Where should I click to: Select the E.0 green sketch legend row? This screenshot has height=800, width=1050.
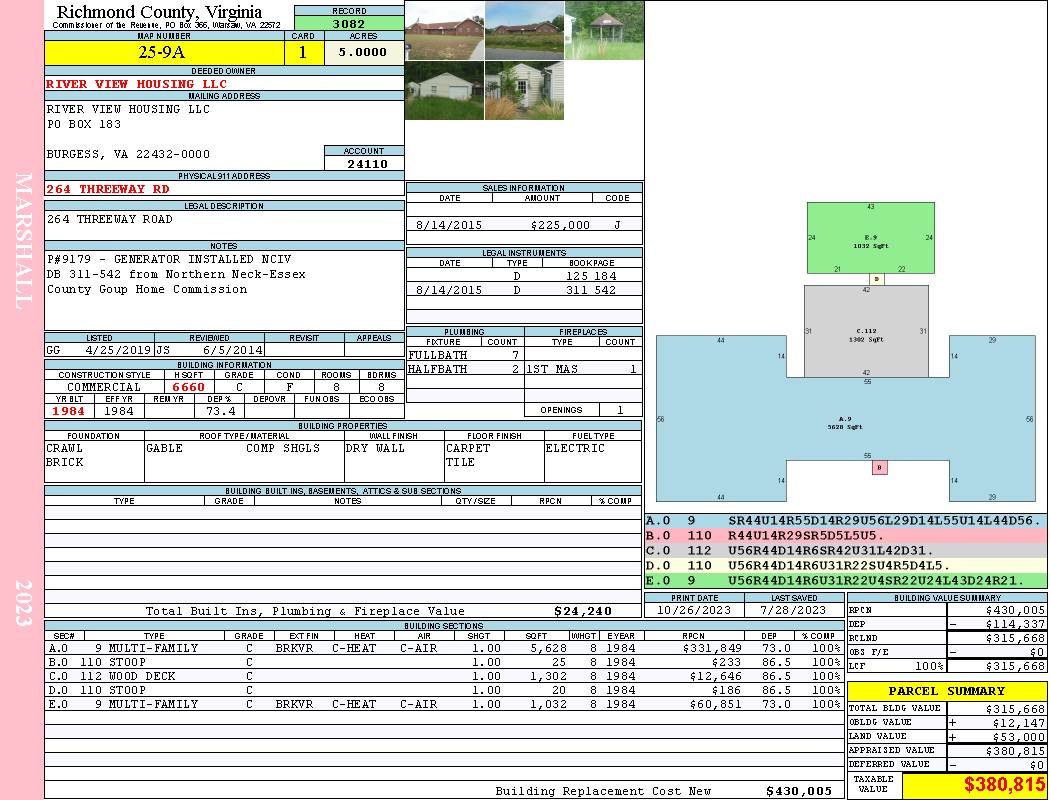[845, 580]
